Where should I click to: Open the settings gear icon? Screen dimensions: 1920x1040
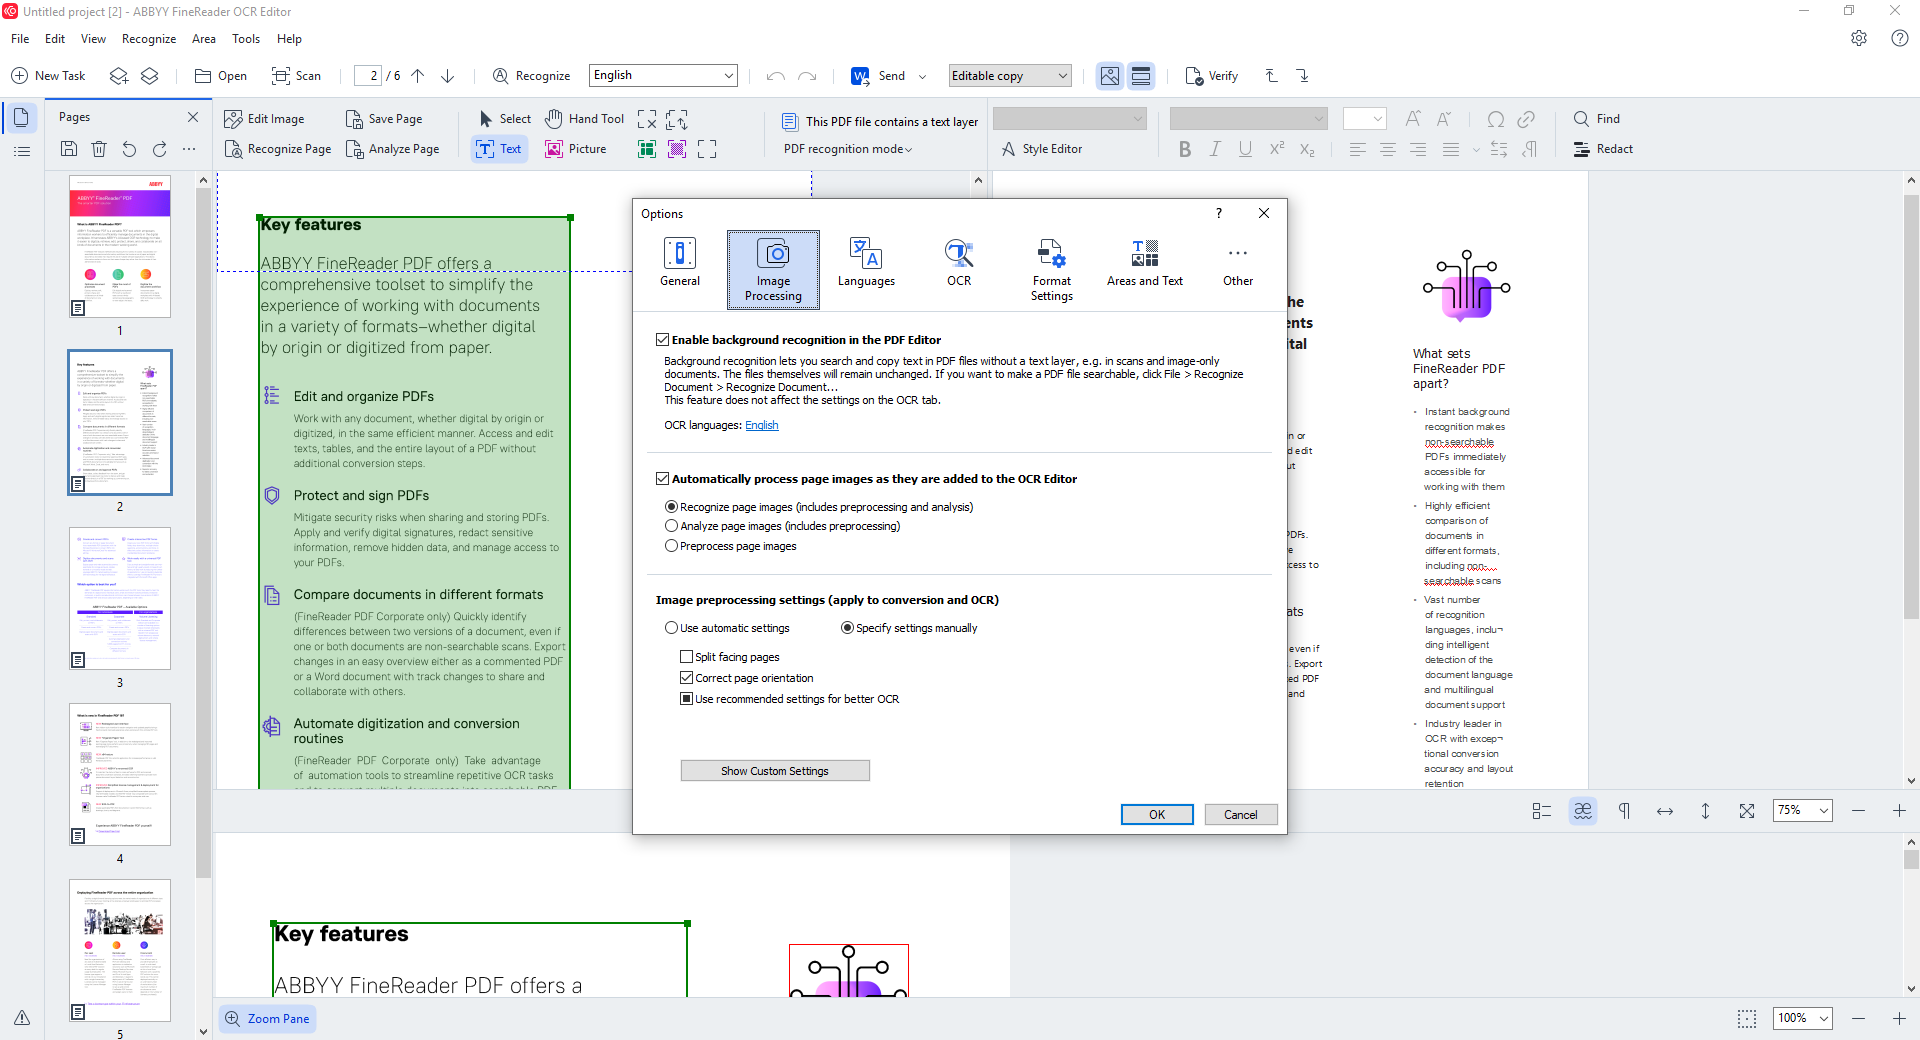1859,38
